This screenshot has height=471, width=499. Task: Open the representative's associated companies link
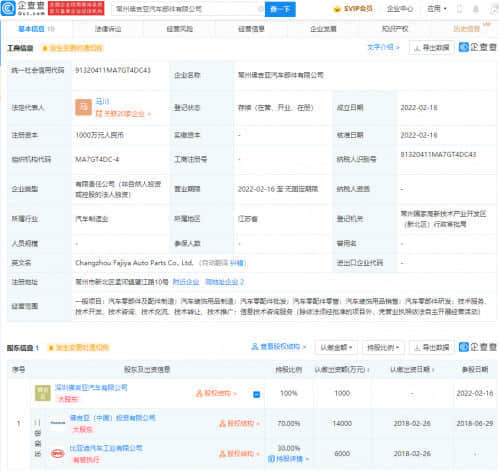click(x=123, y=114)
